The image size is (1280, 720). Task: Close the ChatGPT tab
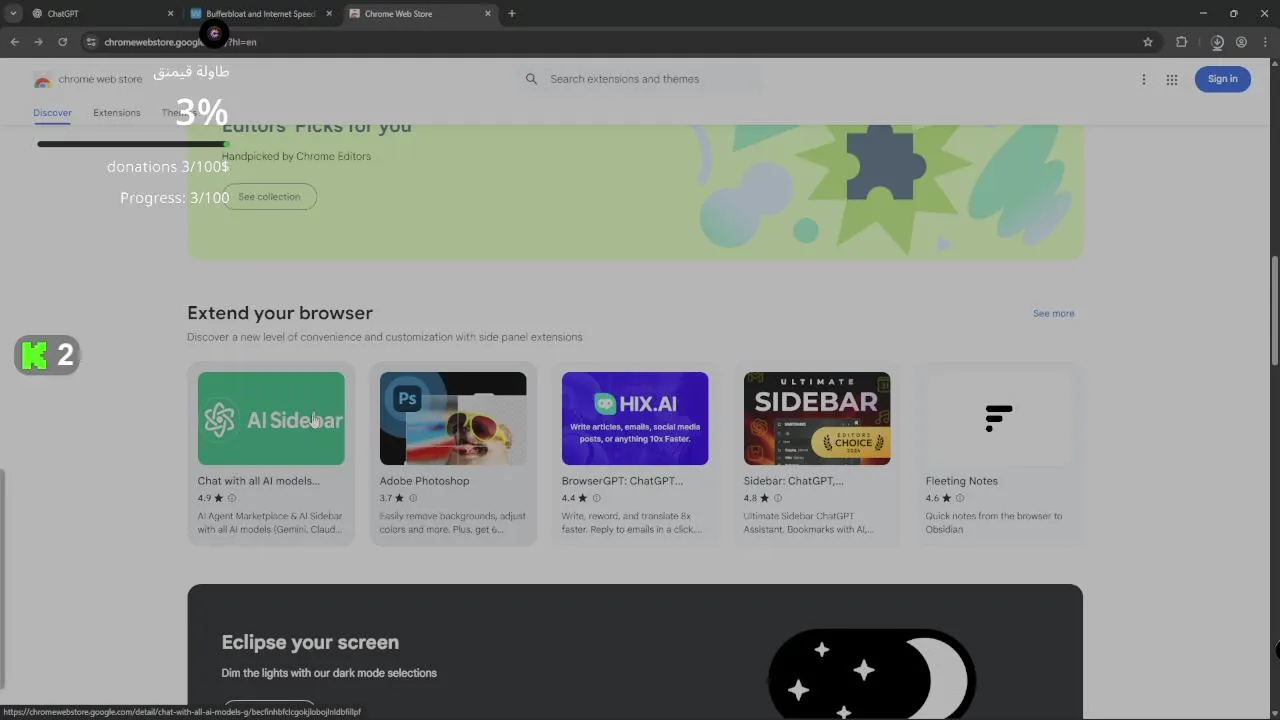point(170,14)
